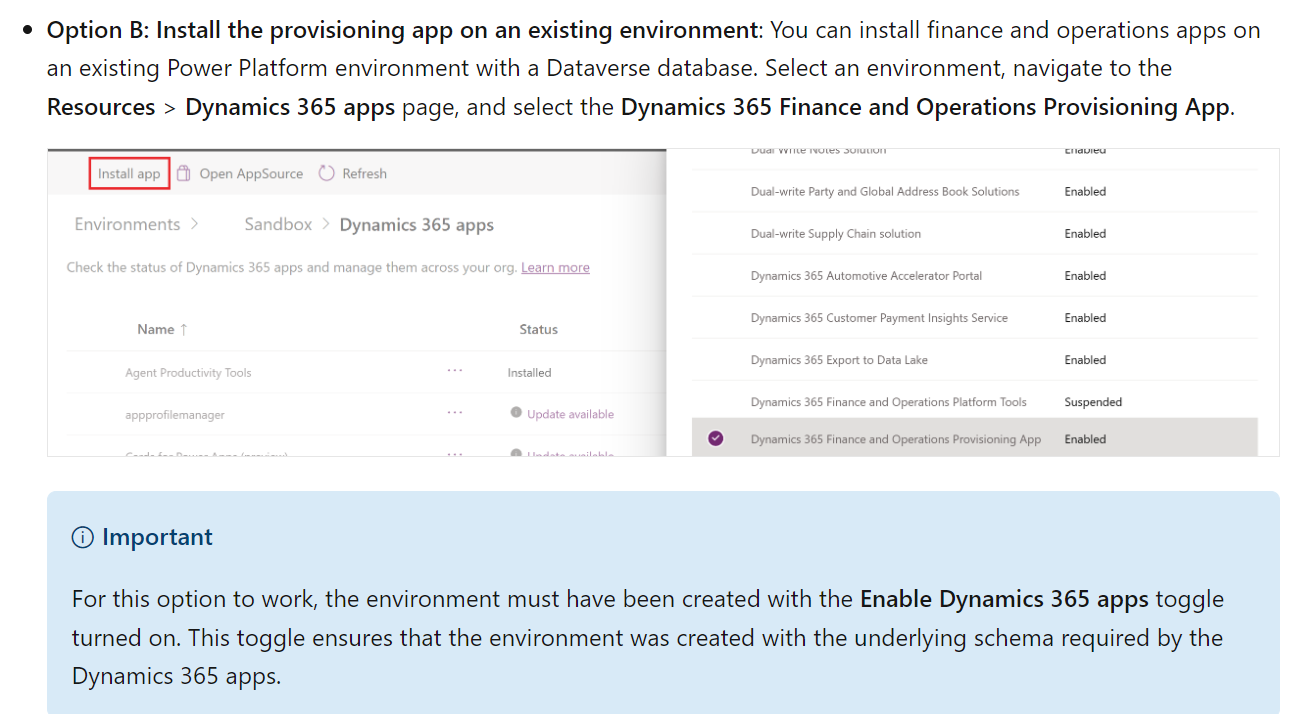Open the ellipsis menu for appprofilemanager
The image size is (1300, 714).
(x=455, y=412)
